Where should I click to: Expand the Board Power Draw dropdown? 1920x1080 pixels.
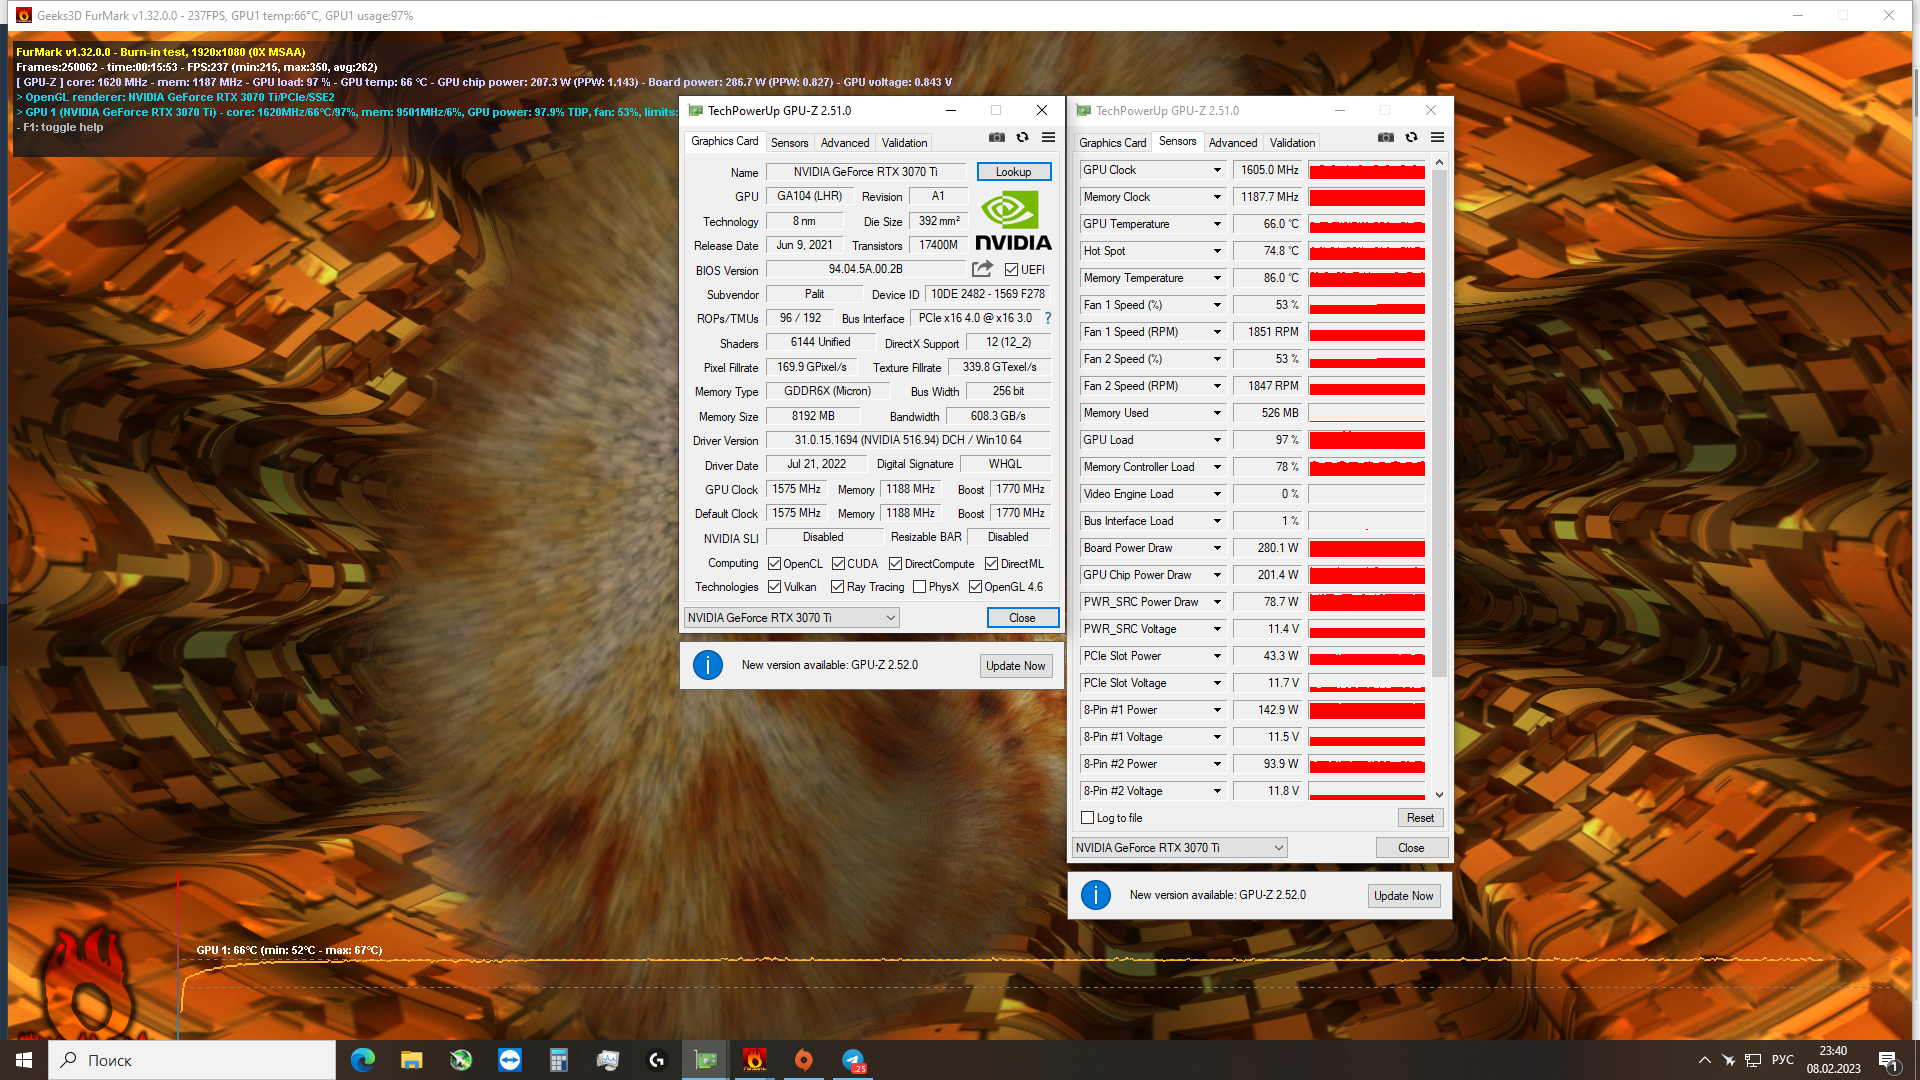click(x=1217, y=548)
